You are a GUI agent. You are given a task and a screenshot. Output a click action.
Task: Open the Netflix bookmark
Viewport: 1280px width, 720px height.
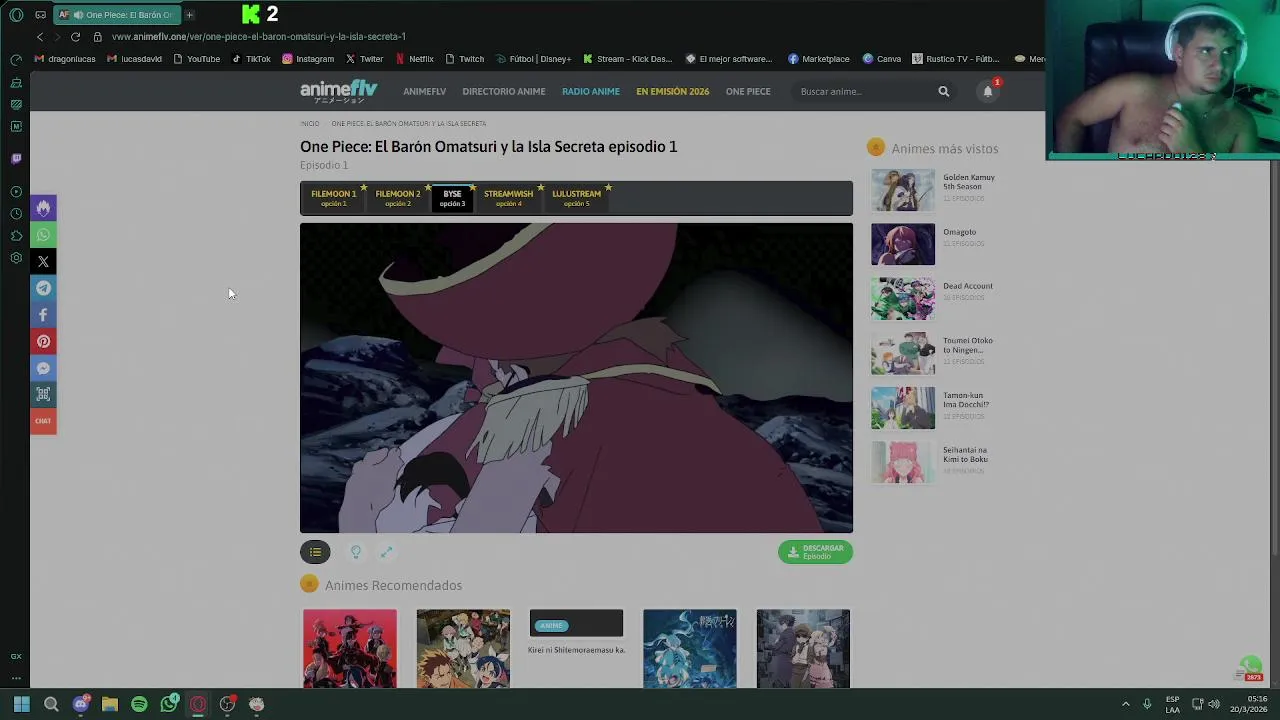click(414, 59)
